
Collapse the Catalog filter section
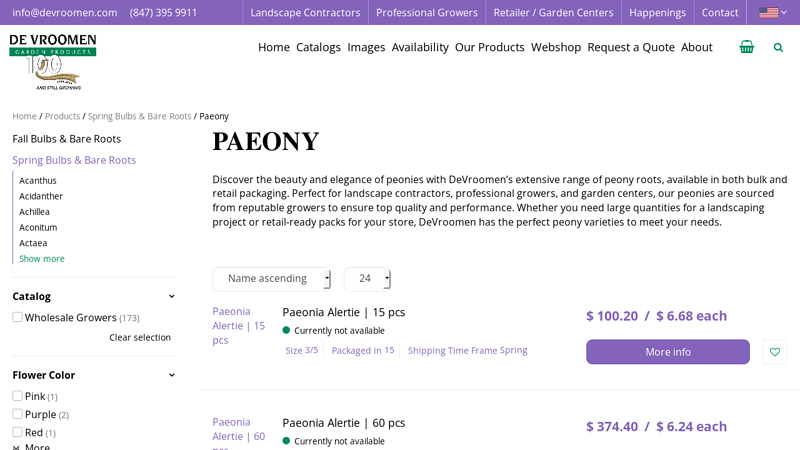(172, 296)
